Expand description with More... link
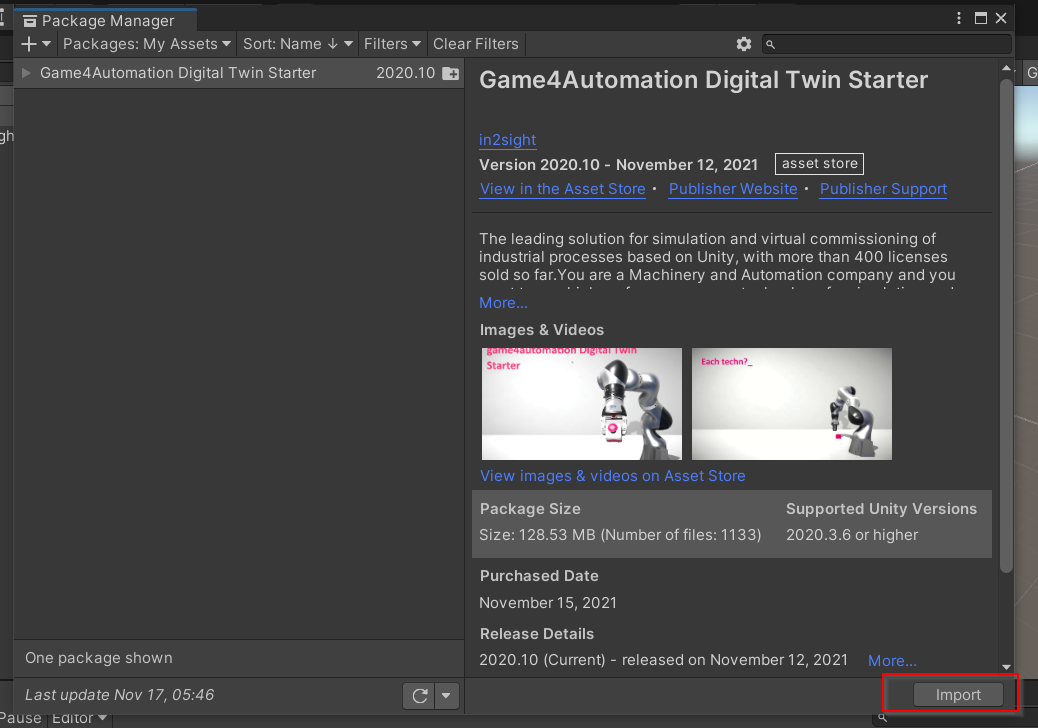 [503, 303]
